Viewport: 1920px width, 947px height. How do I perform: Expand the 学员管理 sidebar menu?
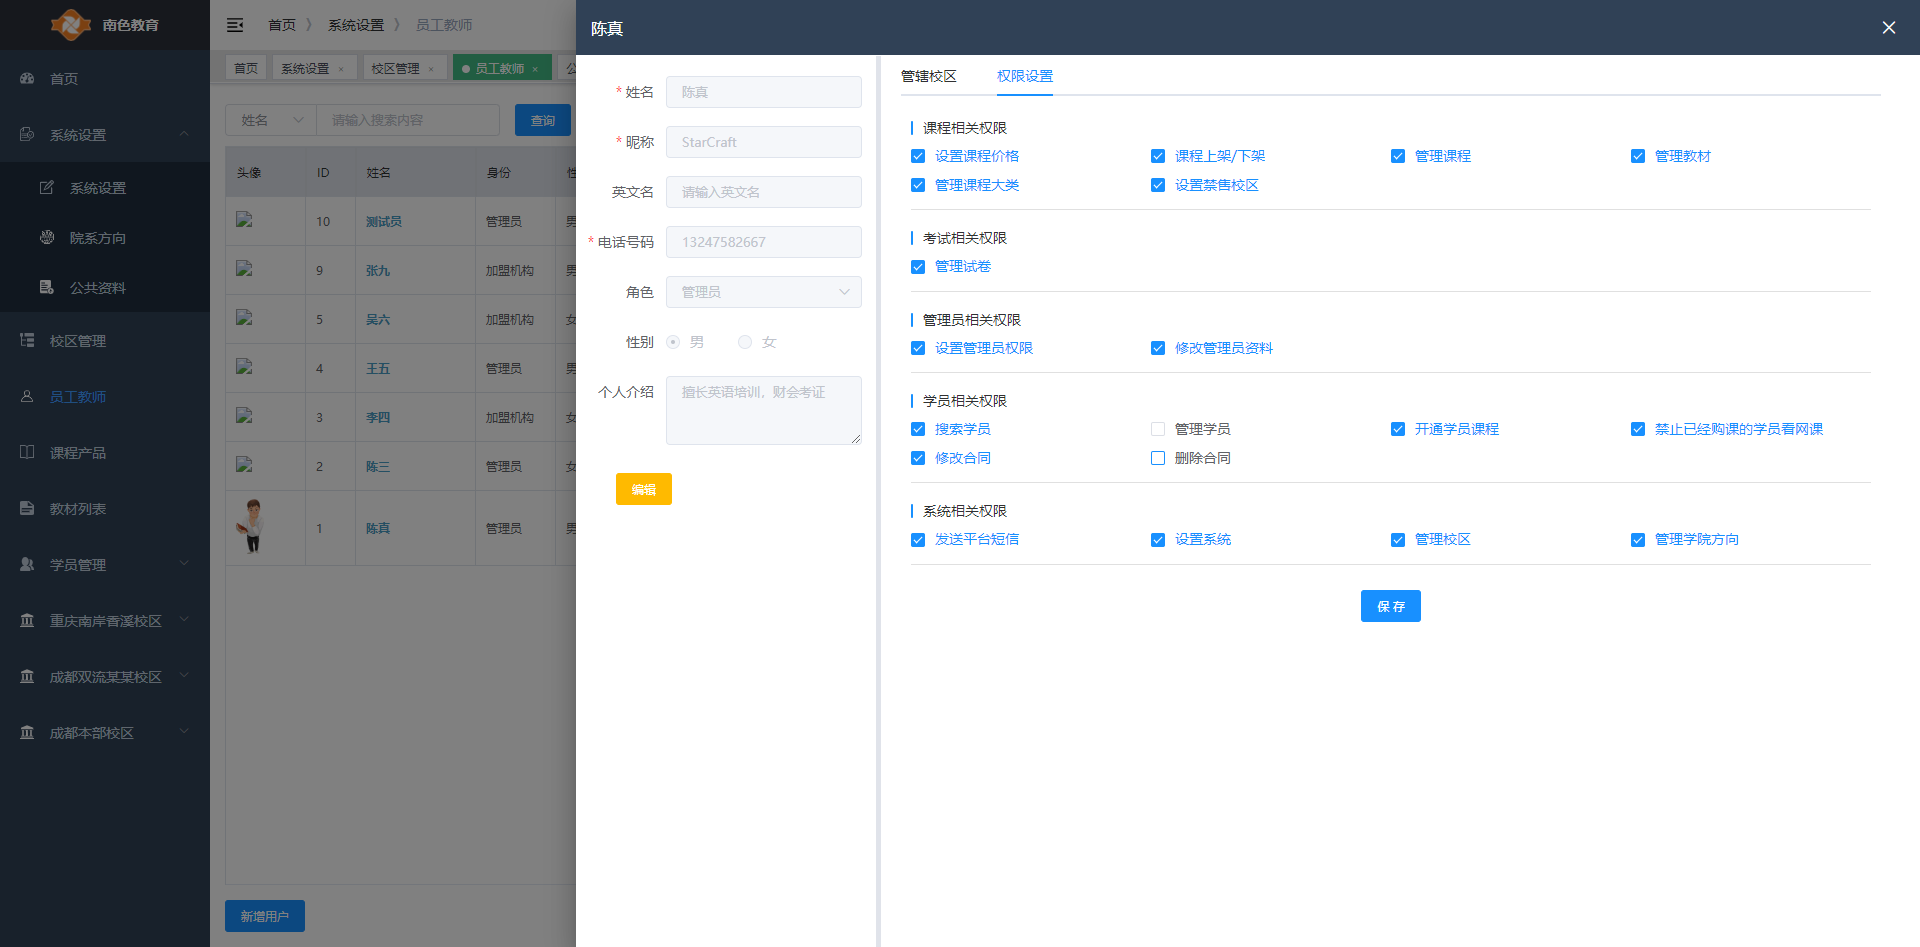point(105,564)
